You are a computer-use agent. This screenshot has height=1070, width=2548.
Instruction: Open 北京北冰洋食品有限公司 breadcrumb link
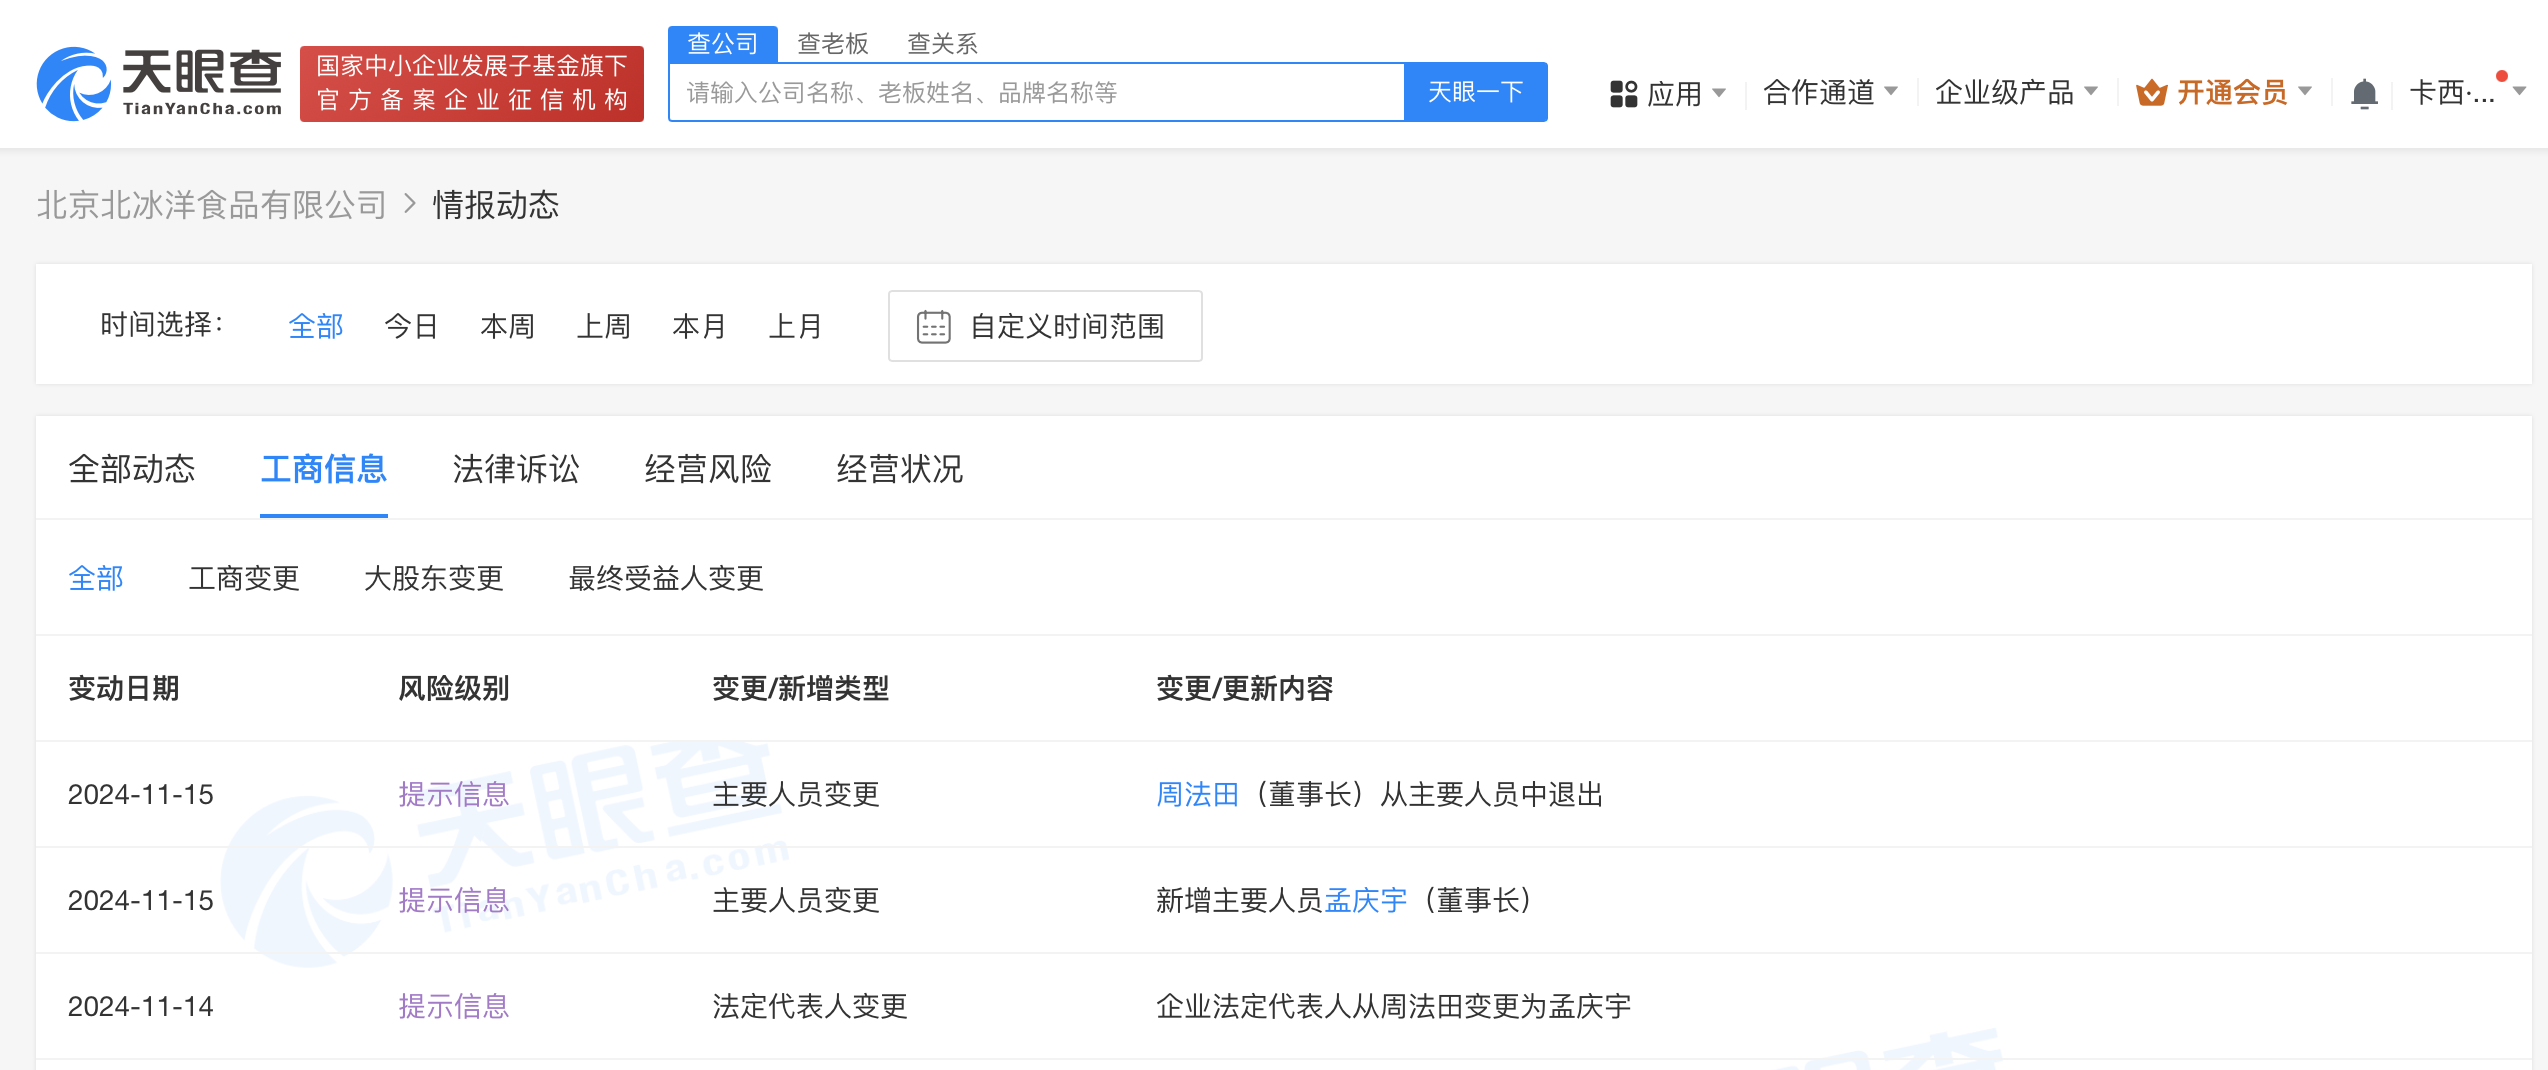(x=211, y=205)
